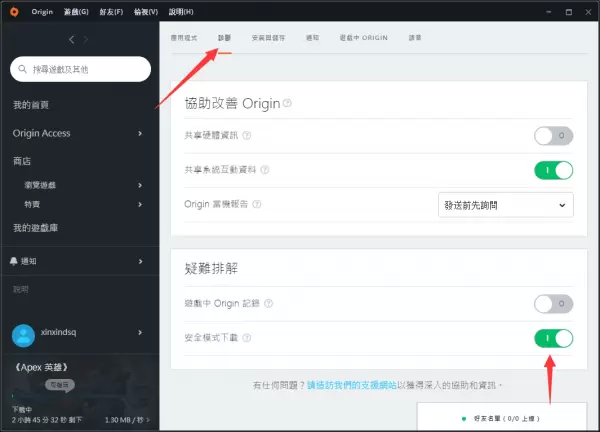Open download queue via 1.30 MB/秒 arrow
Viewport: 600px width, 432px height.
[x=148, y=420]
